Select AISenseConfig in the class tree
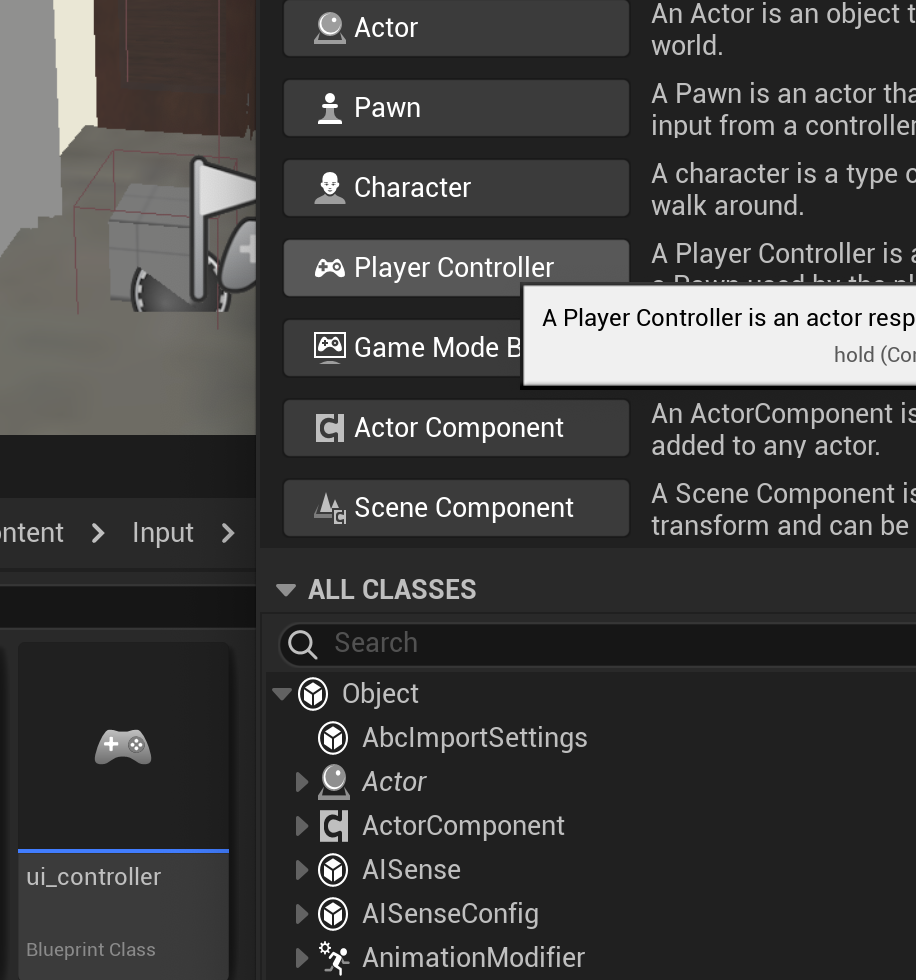916x980 pixels. (450, 914)
